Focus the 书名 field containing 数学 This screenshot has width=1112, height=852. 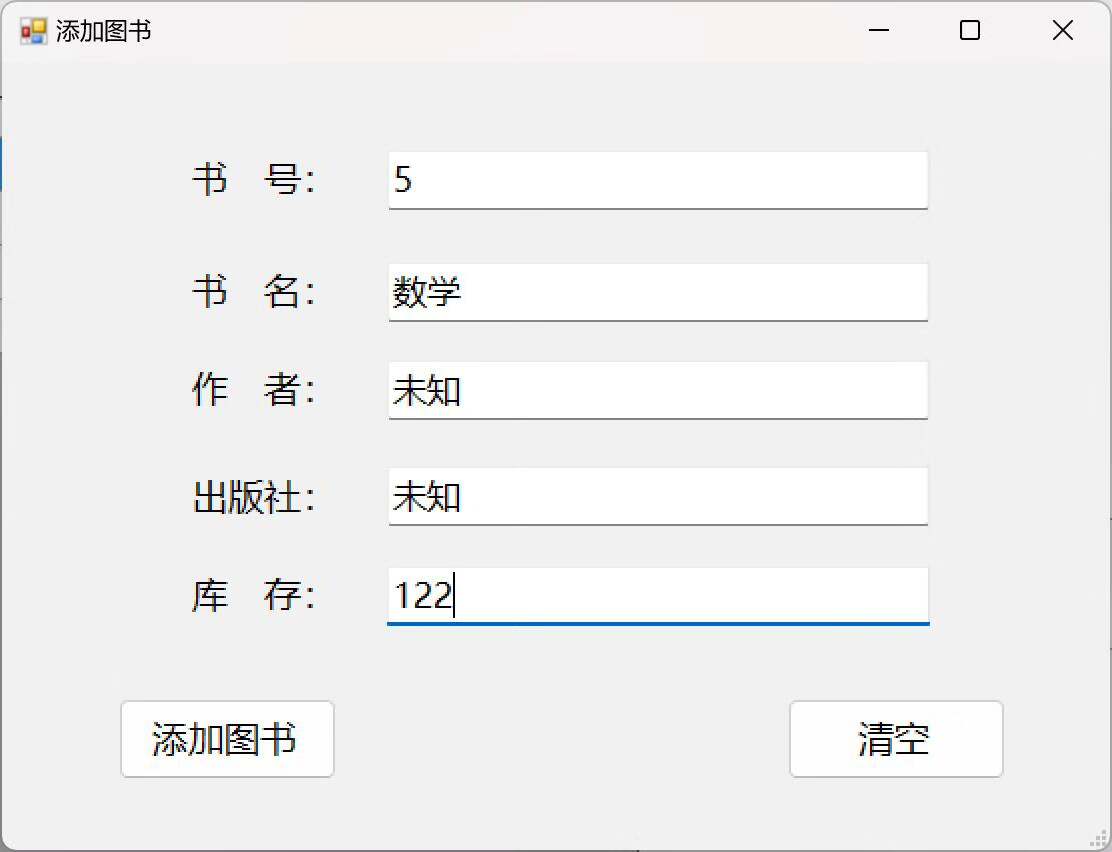coord(657,292)
